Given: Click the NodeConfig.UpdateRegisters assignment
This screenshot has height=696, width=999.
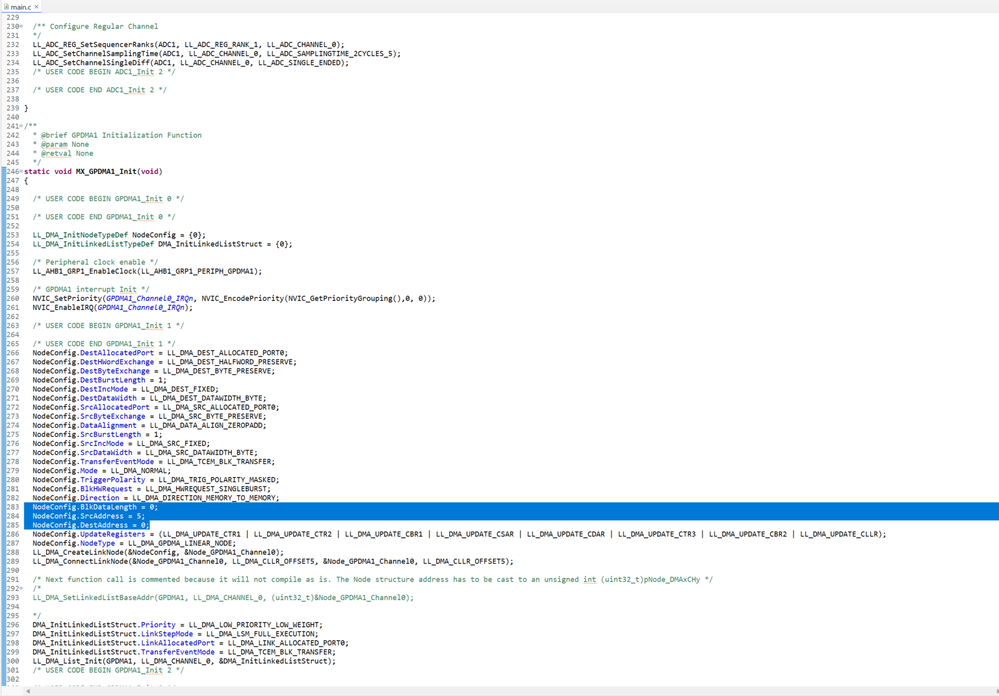Looking at the screenshot, I should [x=459, y=534].
